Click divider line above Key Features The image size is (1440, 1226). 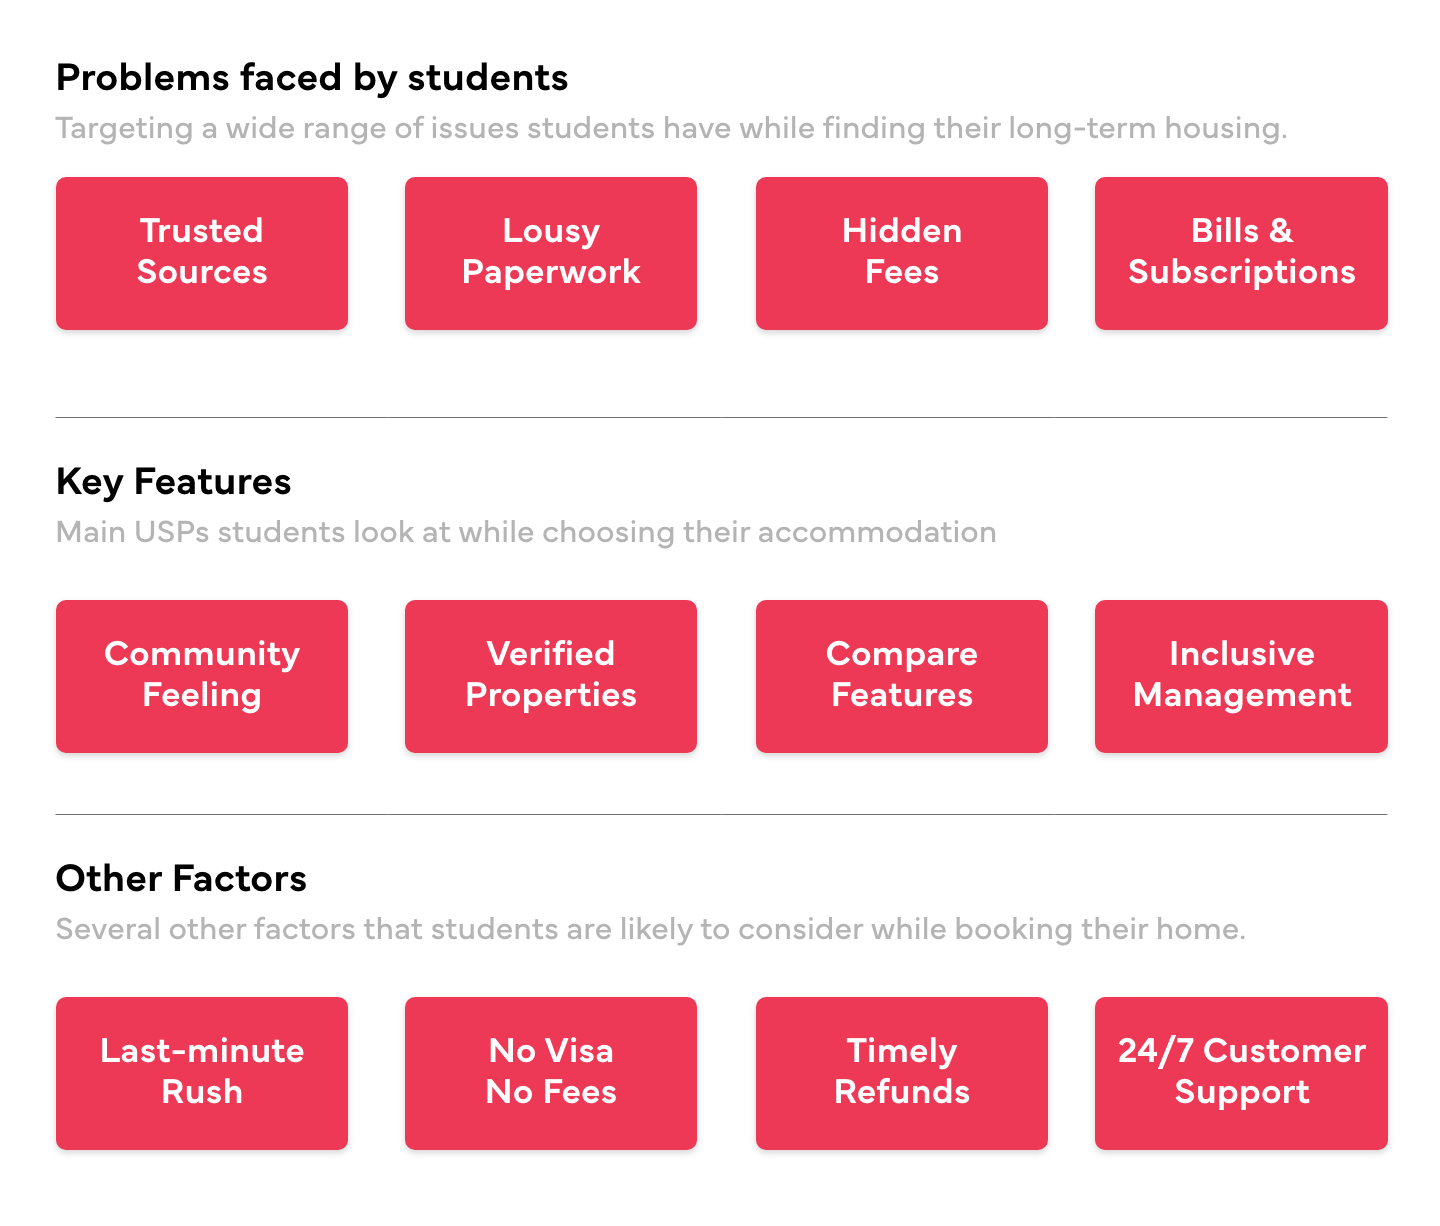coord(721,417)
